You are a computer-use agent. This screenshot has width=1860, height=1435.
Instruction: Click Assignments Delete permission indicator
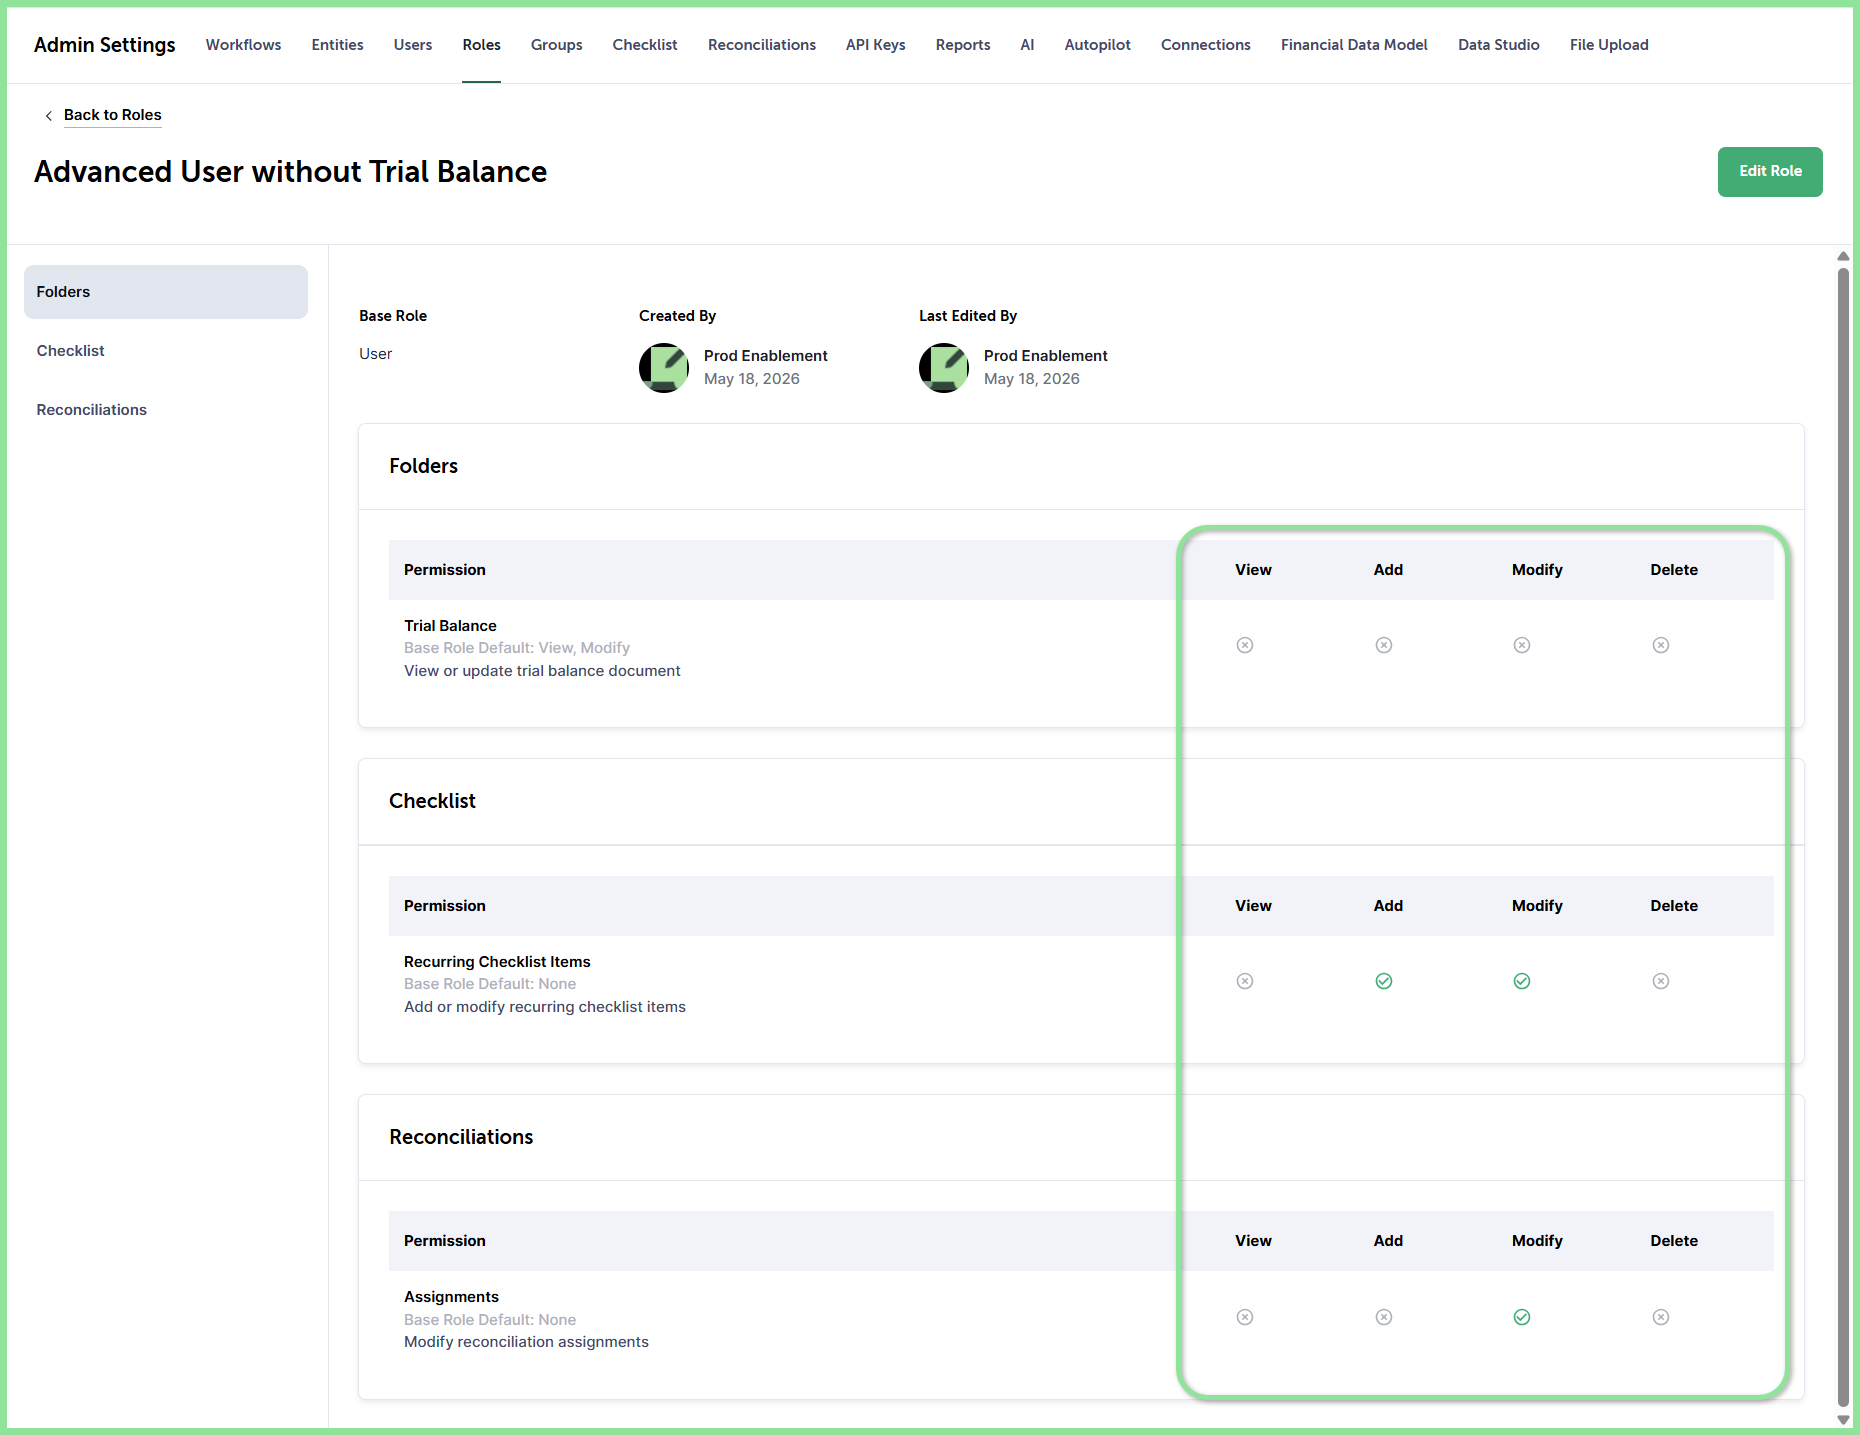click(x=1661, y=1317)
